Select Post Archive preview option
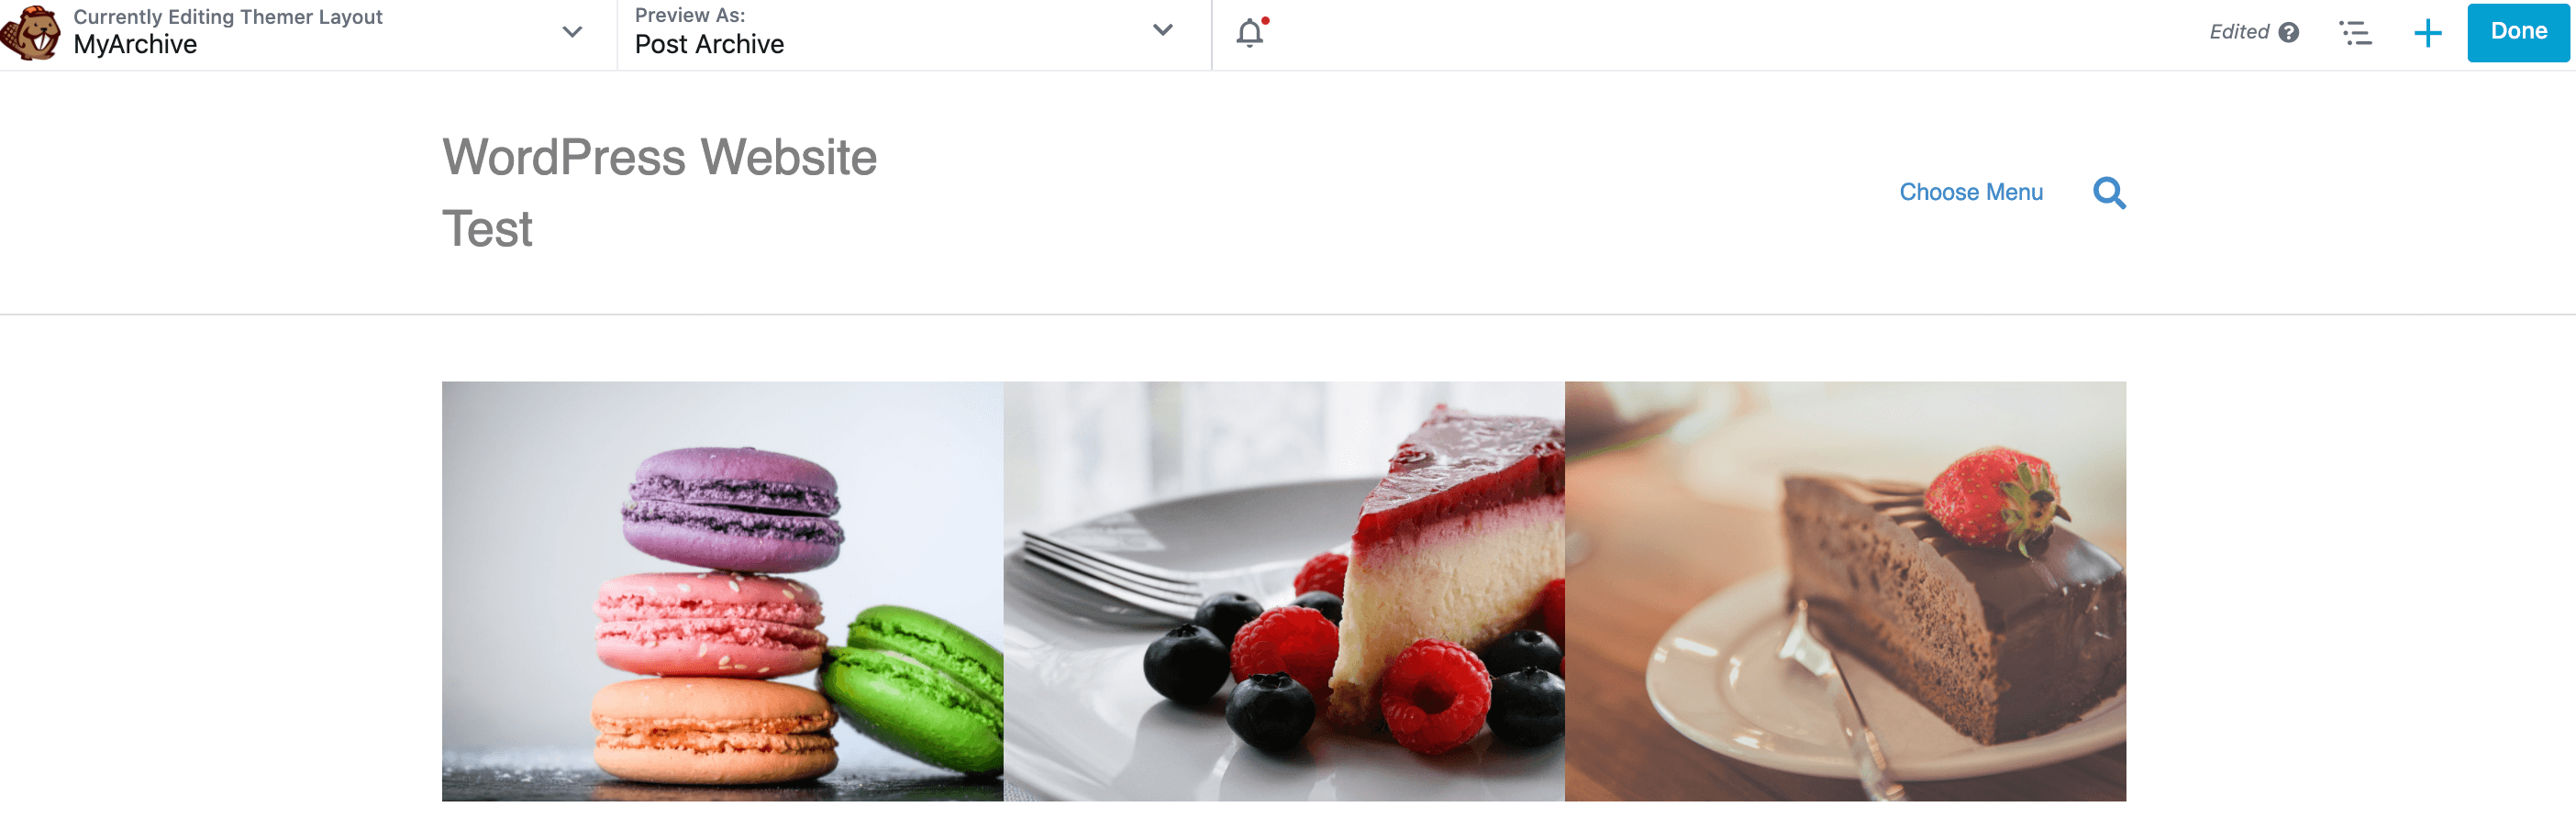 point(709,44)
